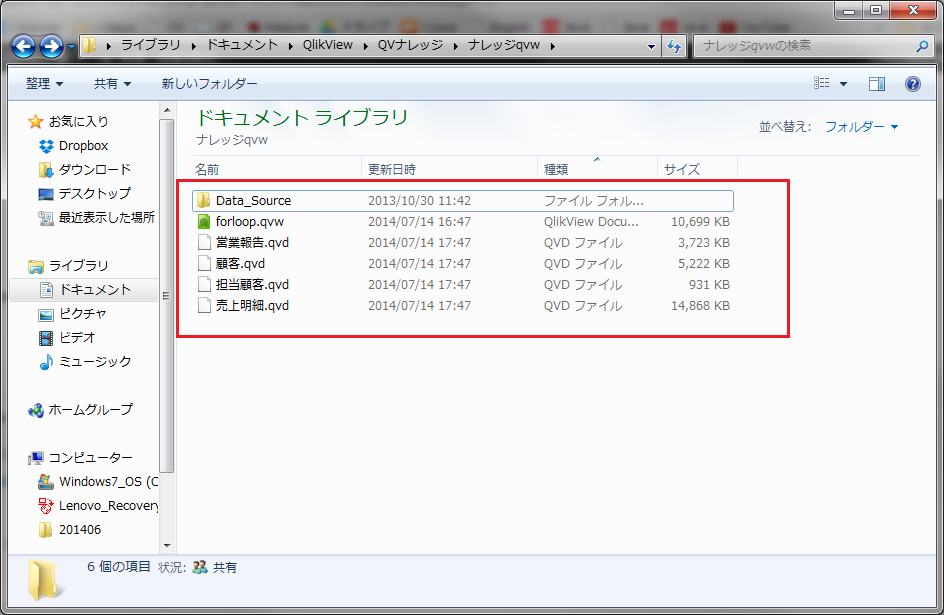Screen dimensions: 944x615
Task: Click the ピクチャ library icon
Action: (46, 314)
